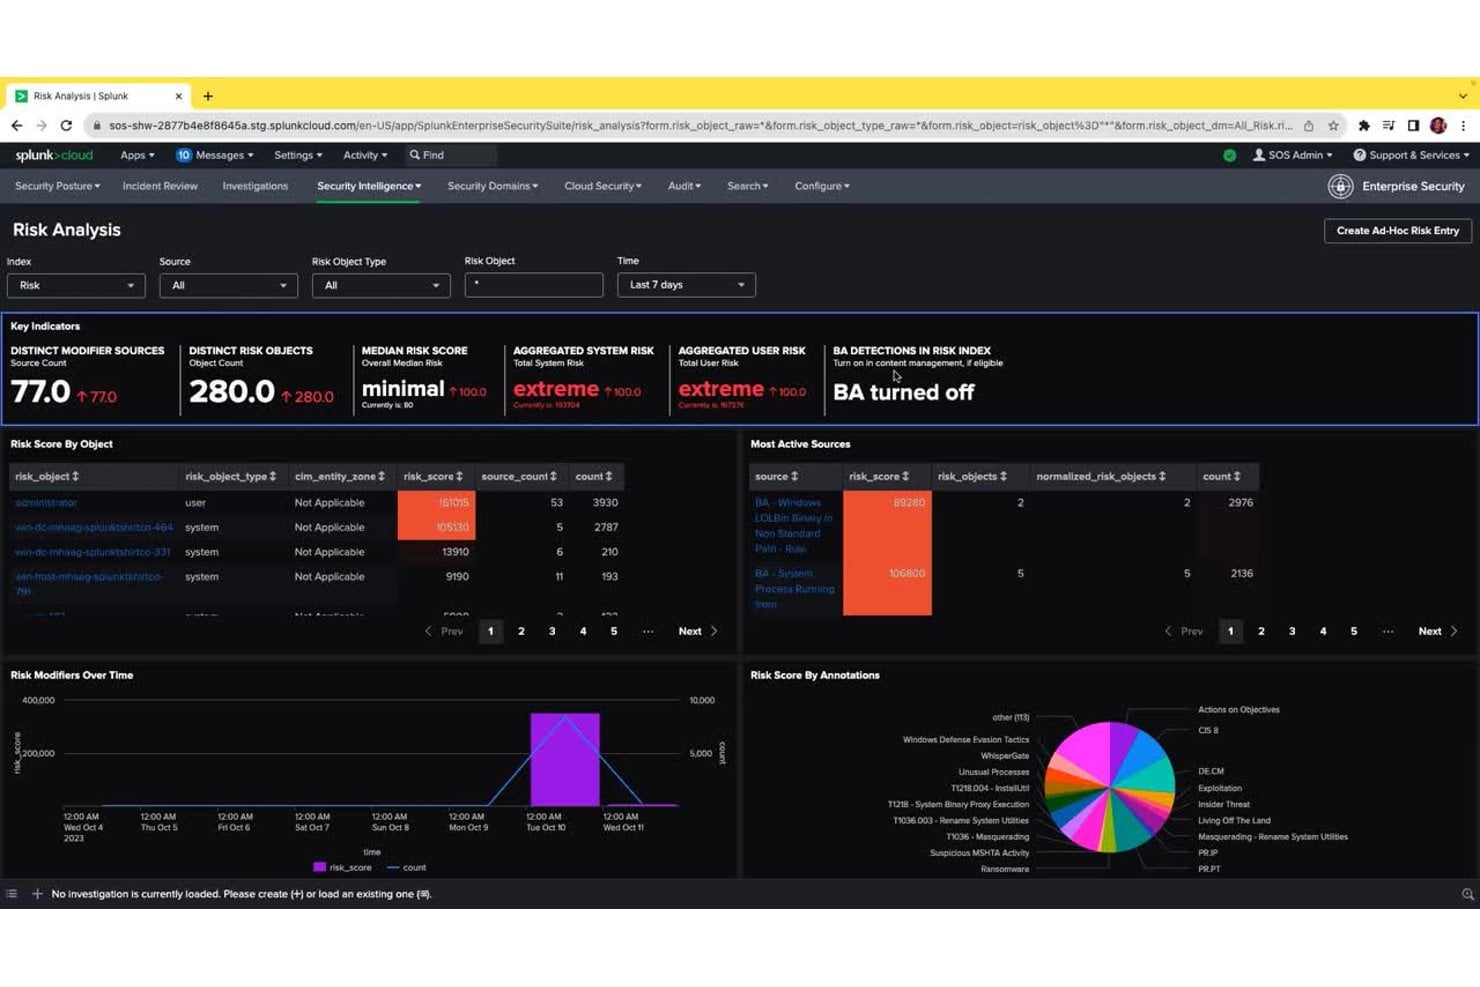Click the splunk>cloud logo
The width and height of the screenshot is (1480, 987).
click(54, 155)
